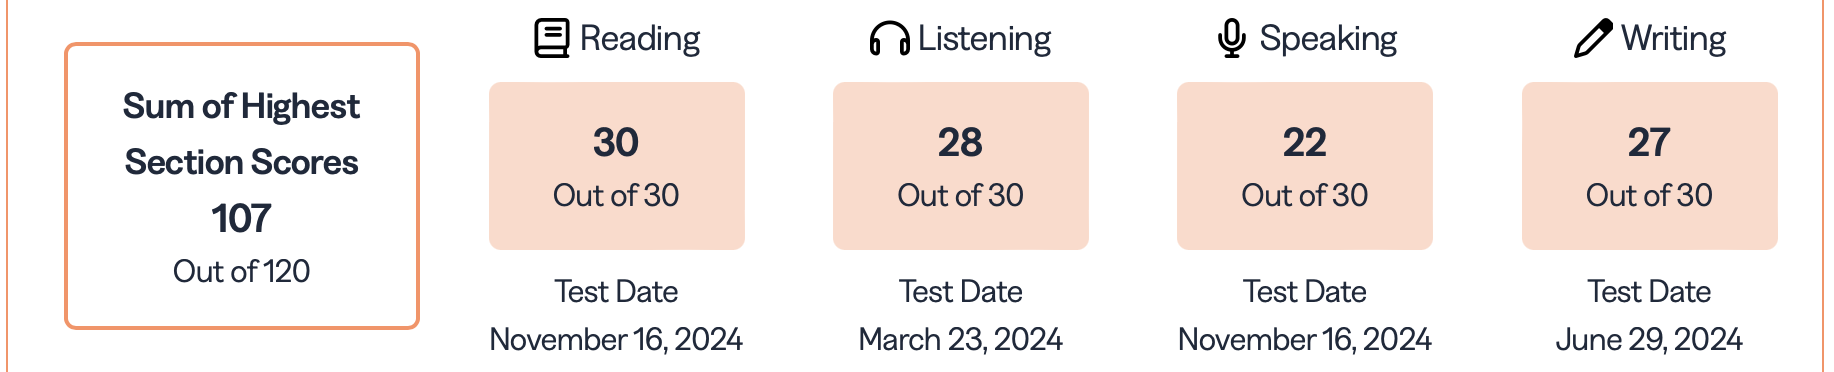1834x372 pixels.
Task: Click the Listening test date March 23, 2024
Action: [960, 339]
